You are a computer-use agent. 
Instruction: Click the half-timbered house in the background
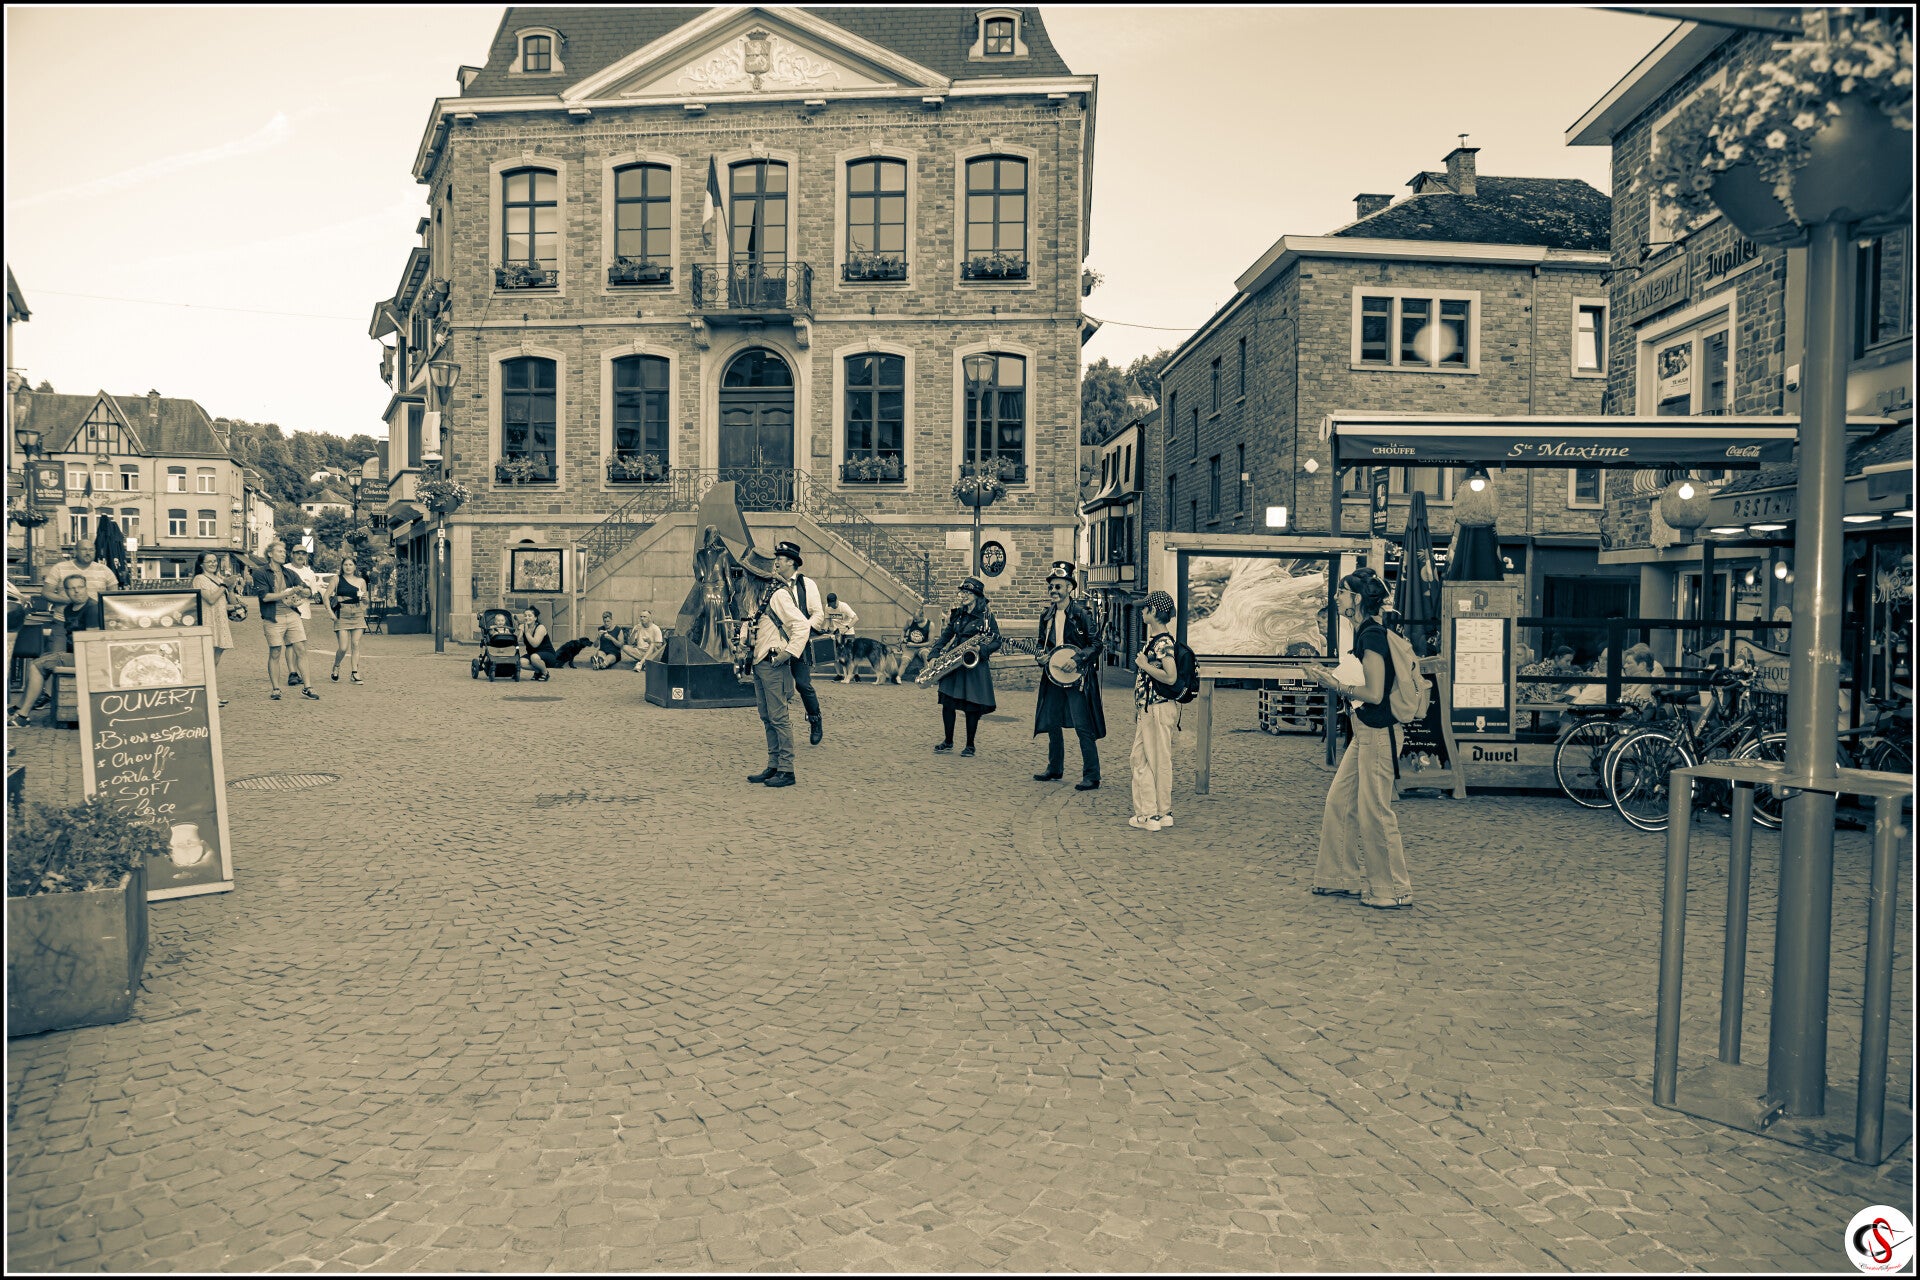pos(105,432)
